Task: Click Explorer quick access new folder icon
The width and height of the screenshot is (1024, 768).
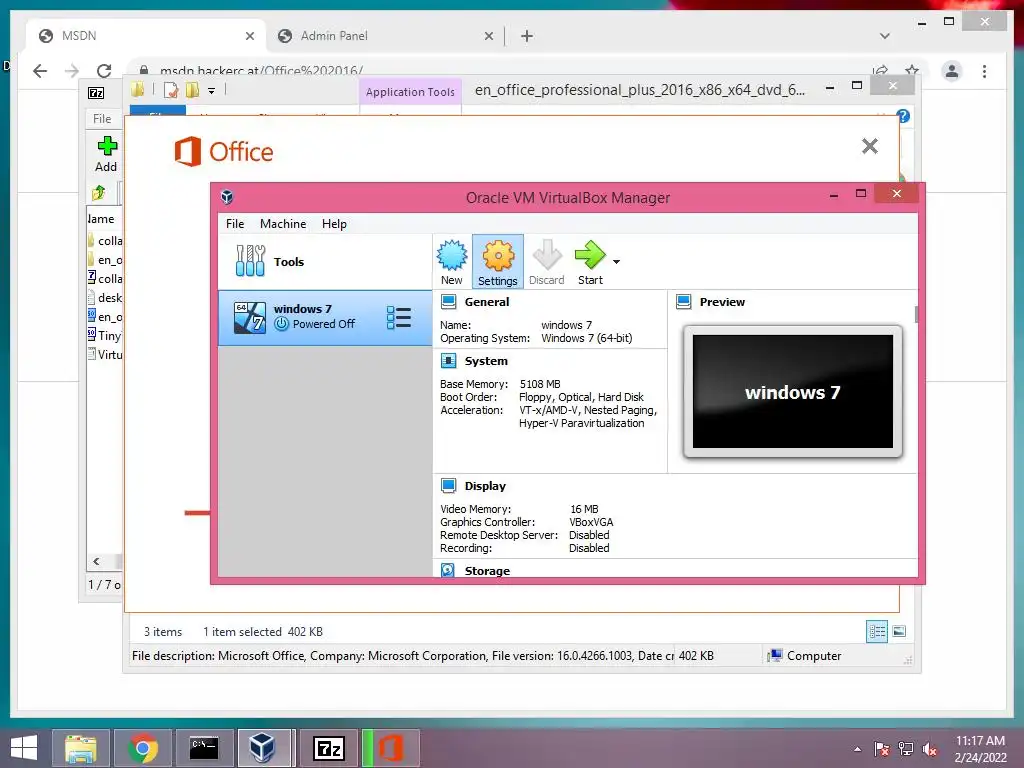Action: (x=192, y=90)
